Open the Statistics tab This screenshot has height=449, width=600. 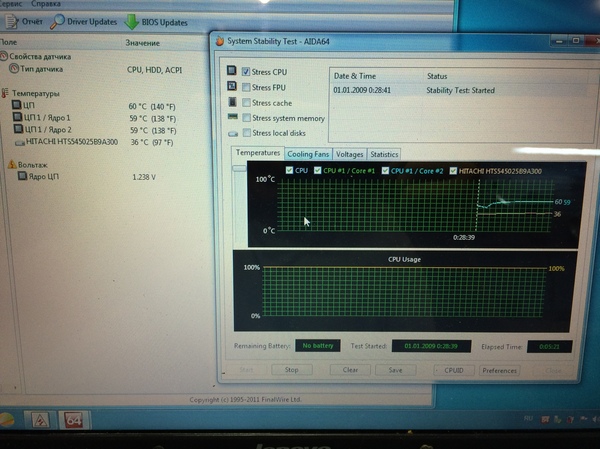pos(383,154)
